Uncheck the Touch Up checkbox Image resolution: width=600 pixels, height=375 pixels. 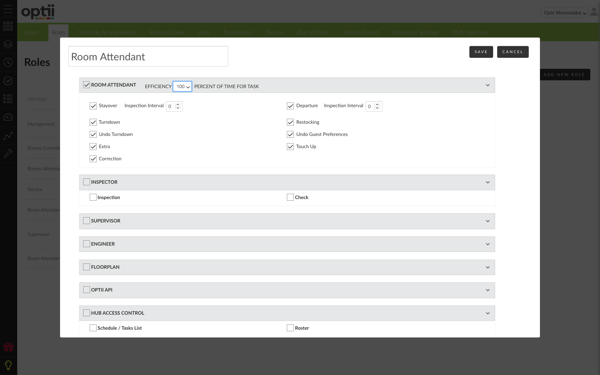tap(290, 147)
